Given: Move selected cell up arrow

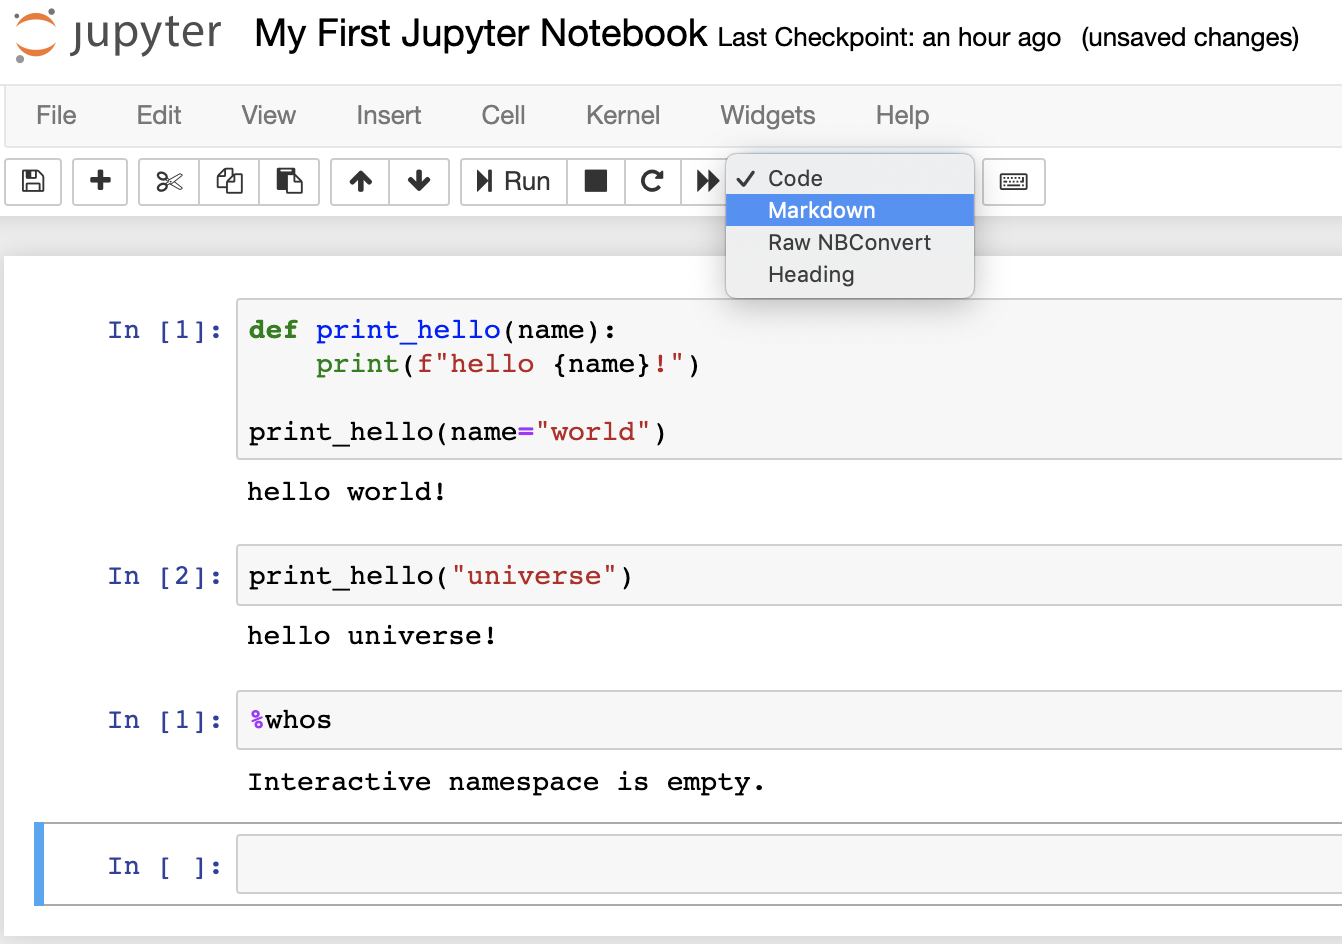Looking at the screenshot, I should click(360, 181).
